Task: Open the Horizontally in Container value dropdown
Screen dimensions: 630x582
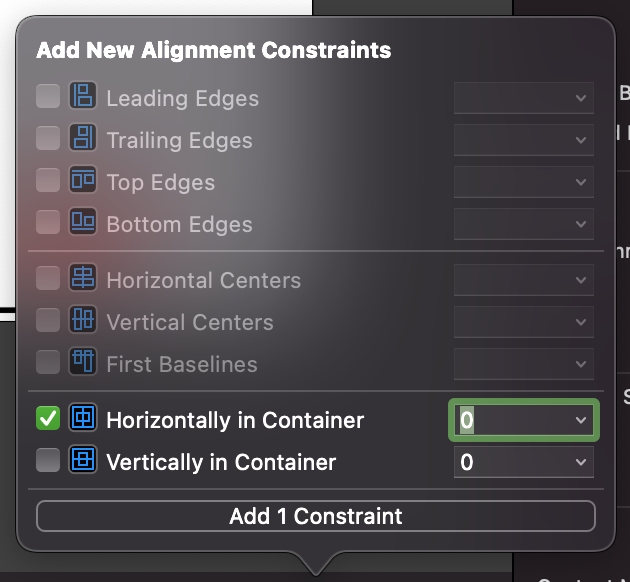Action: tap(581, 420)
